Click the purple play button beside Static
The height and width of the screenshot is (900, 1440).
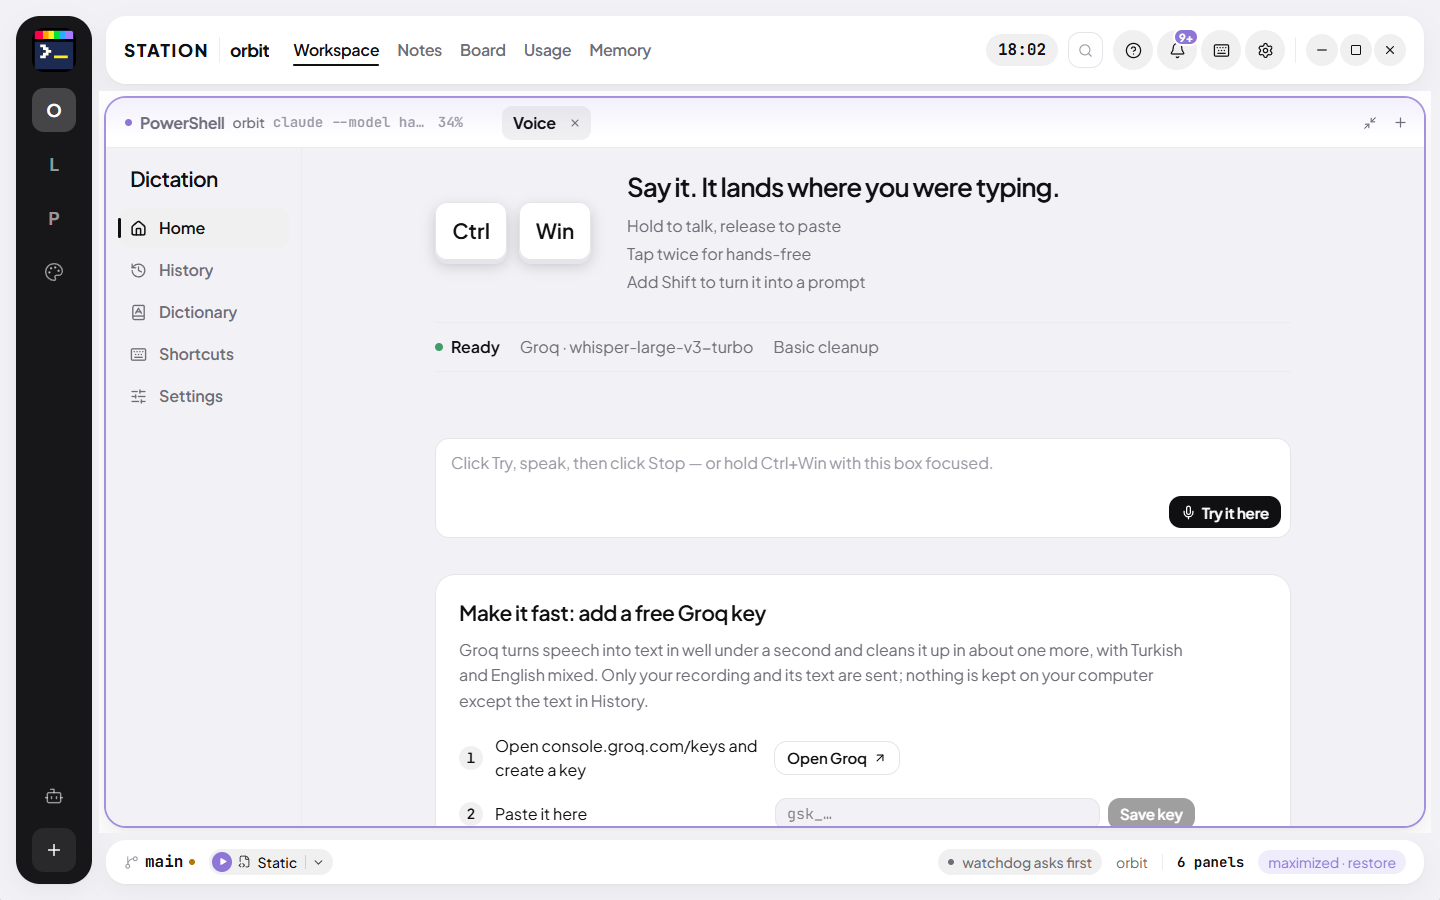222,862
